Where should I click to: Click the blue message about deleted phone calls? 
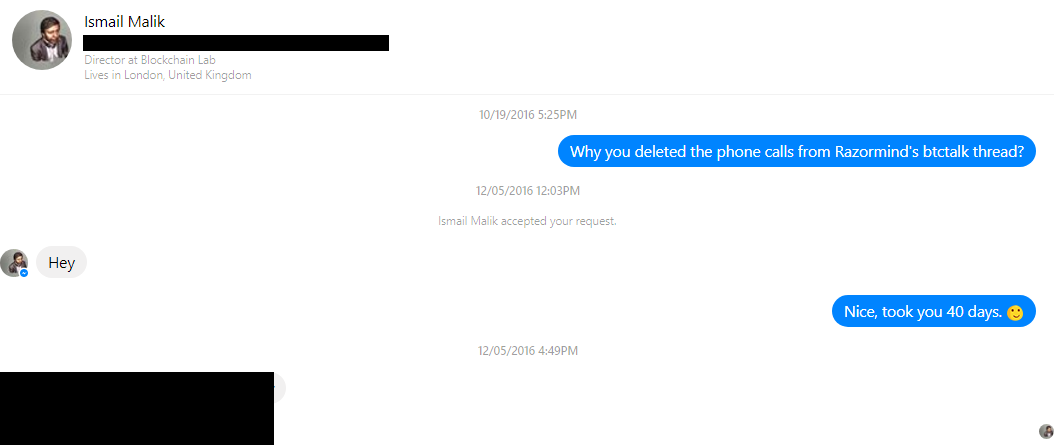pyautogui.click(x=797, y=151)
